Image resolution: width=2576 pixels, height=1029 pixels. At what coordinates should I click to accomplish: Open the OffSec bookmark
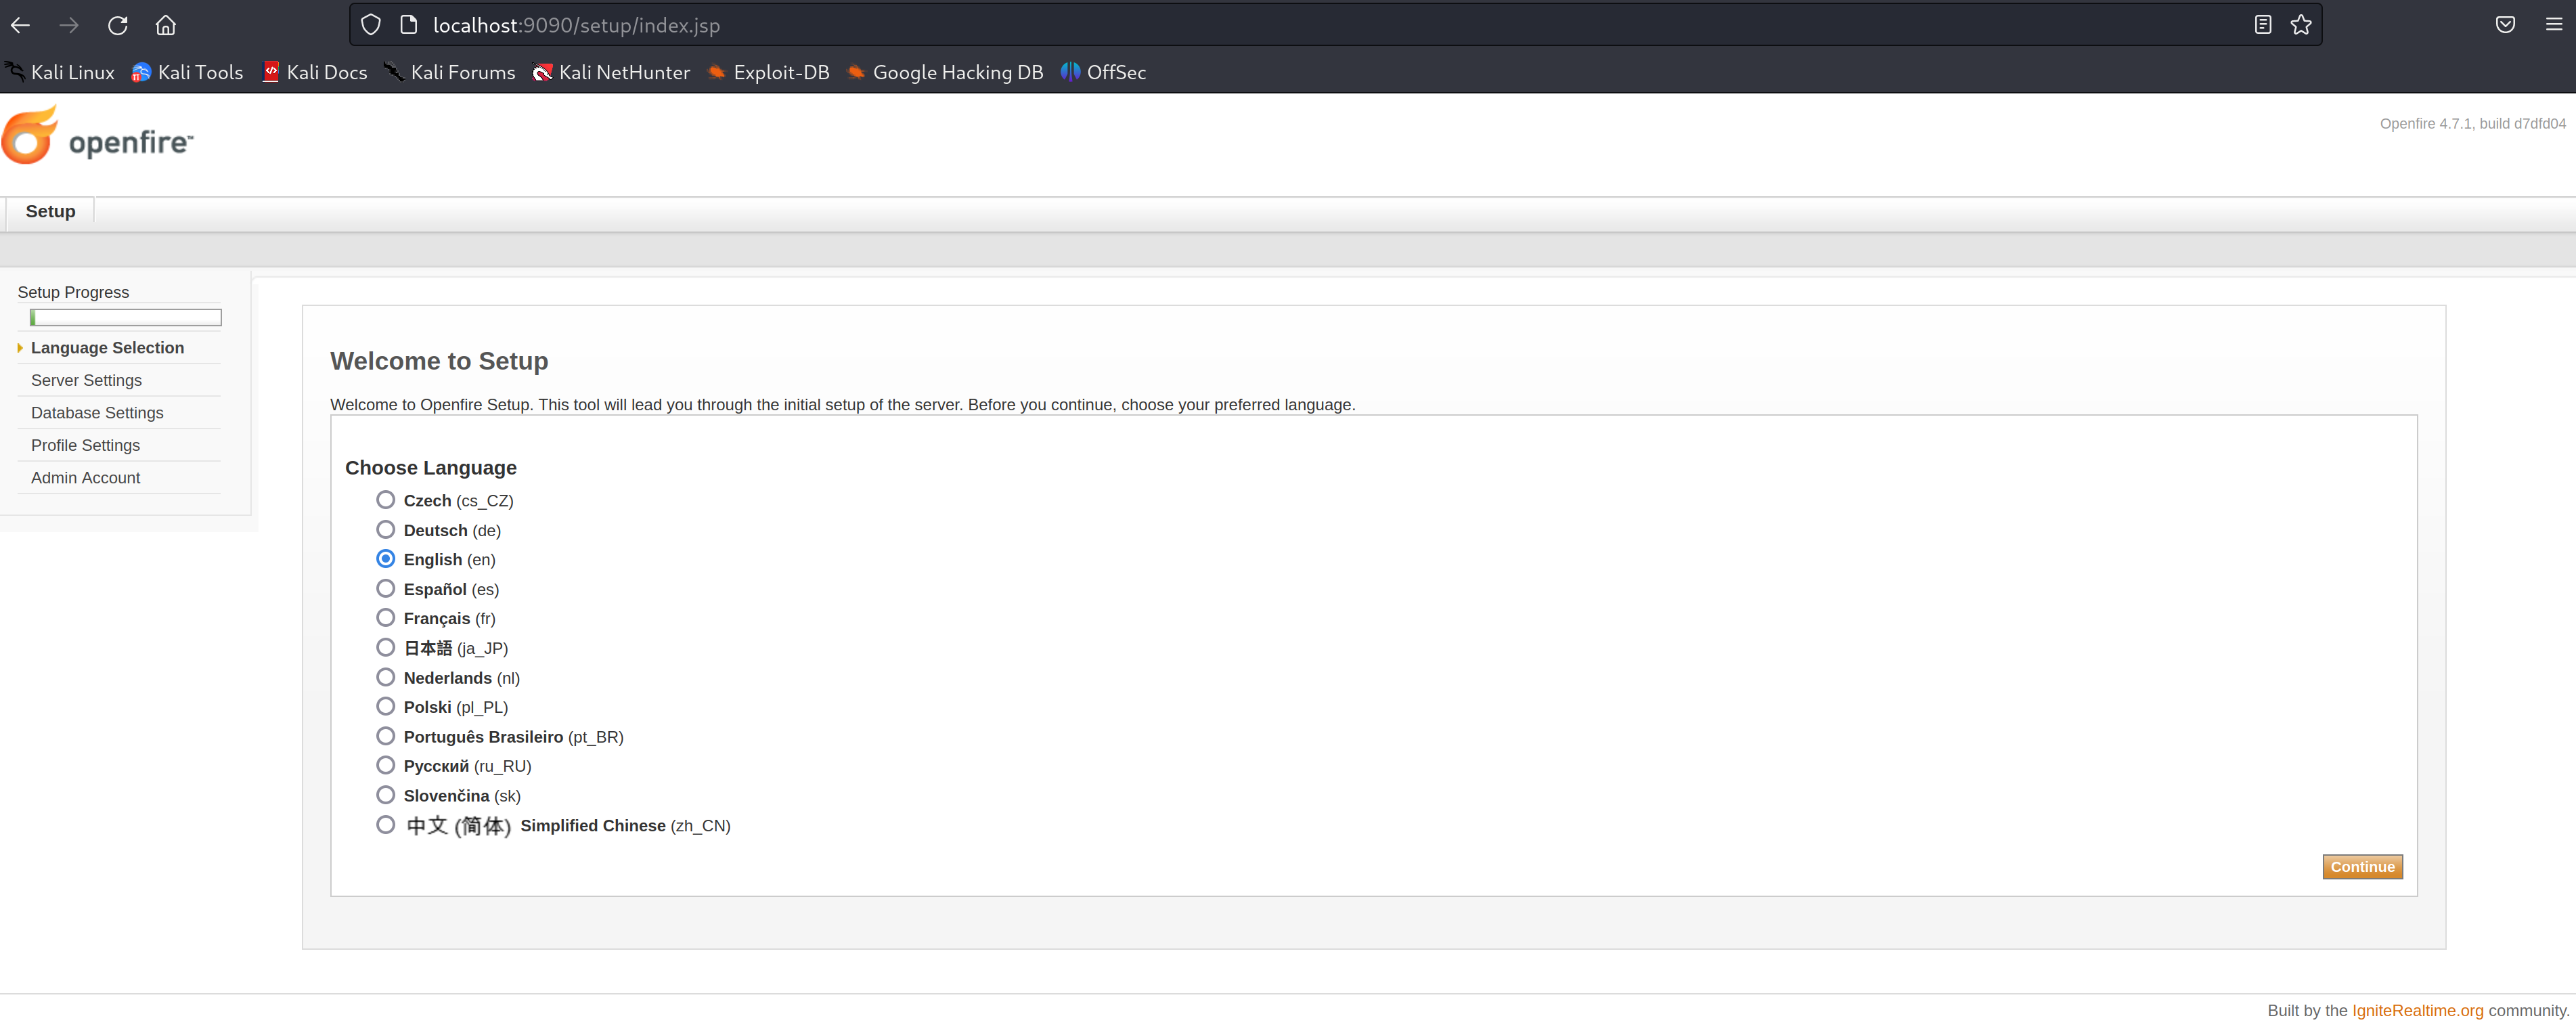coord(1104,72)
